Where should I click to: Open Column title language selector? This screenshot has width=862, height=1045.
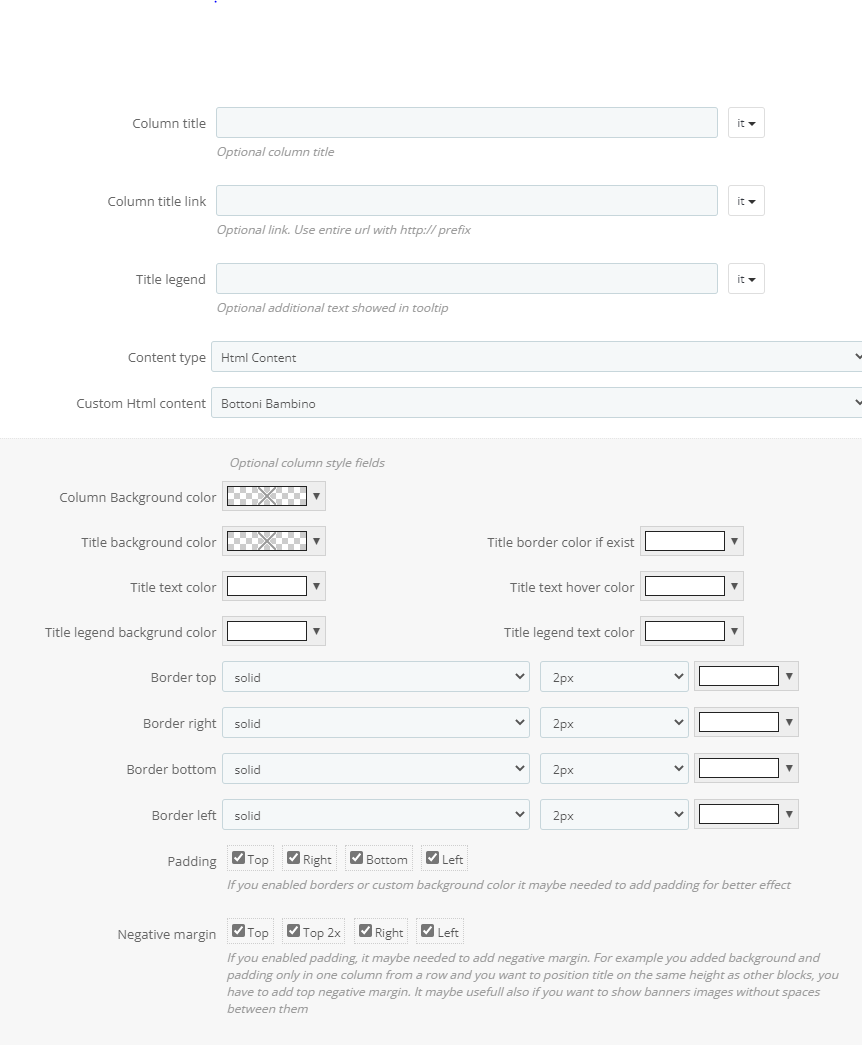pos(746,123)
